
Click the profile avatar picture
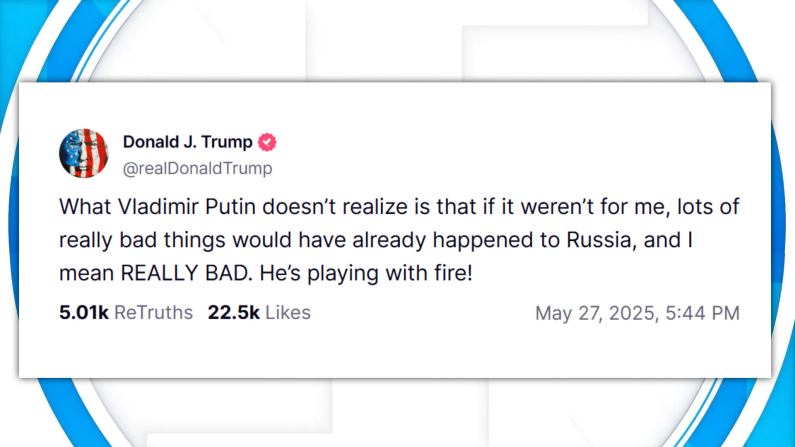click(85, 154)
